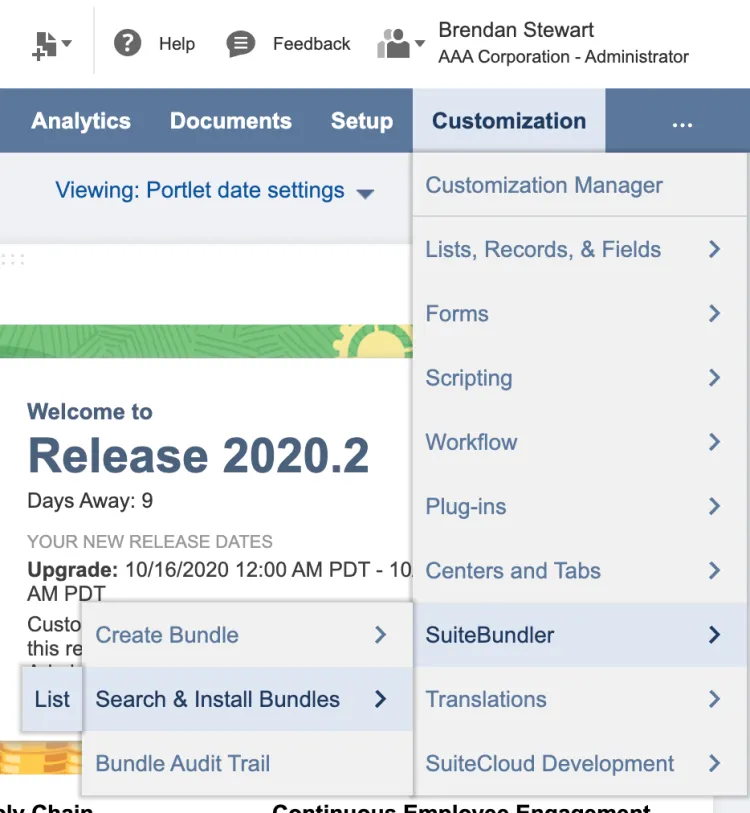
Task: Expand the Plug-ins chevron arrow
Action: click(x=714, y=507)
